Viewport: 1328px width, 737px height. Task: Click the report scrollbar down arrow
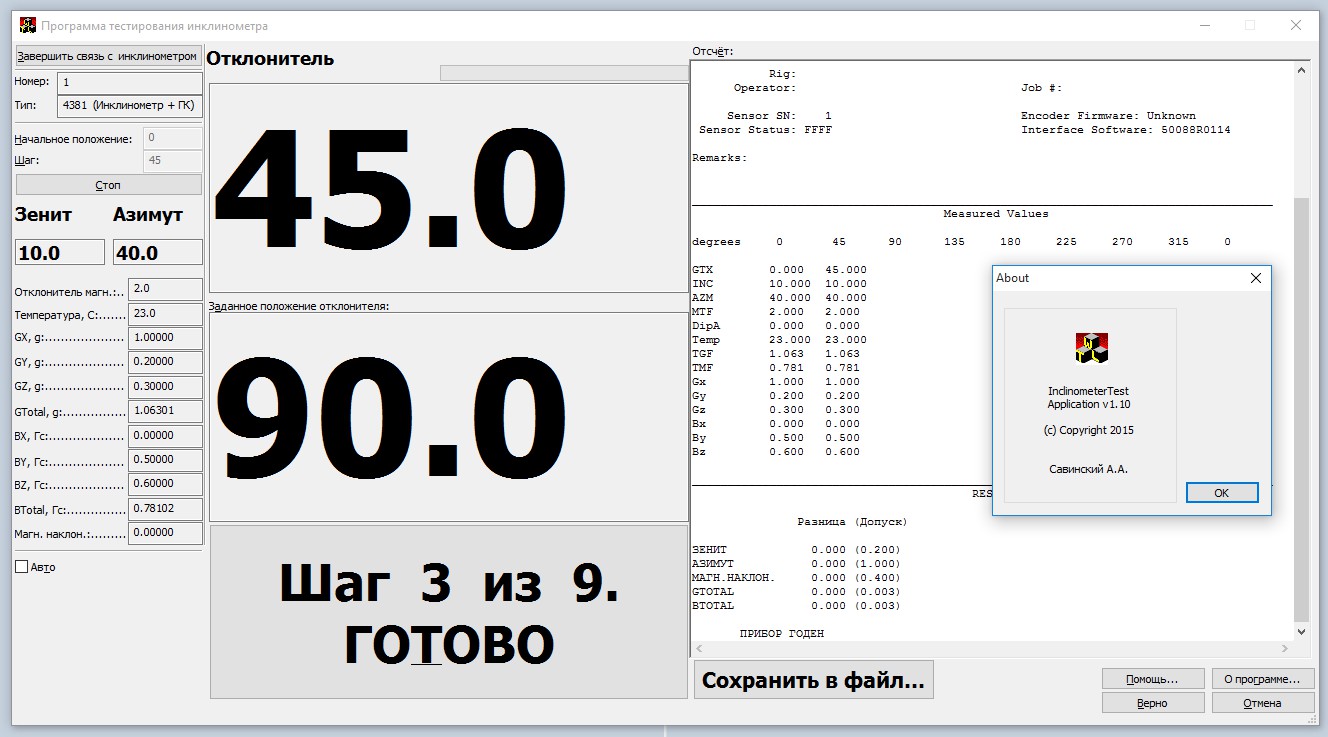click(x=1301, y=632)
